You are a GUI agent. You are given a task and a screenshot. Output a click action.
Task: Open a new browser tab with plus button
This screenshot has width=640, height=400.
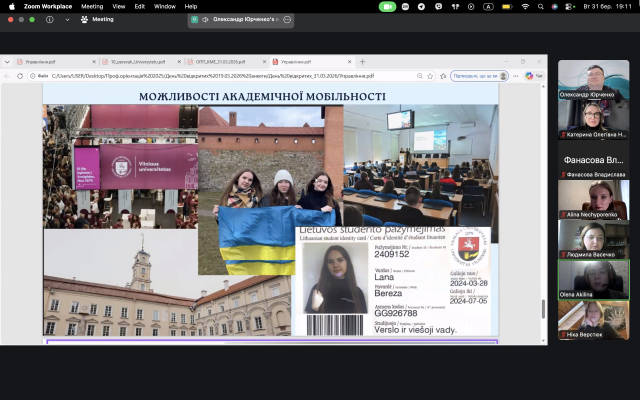tap(362, 61)
